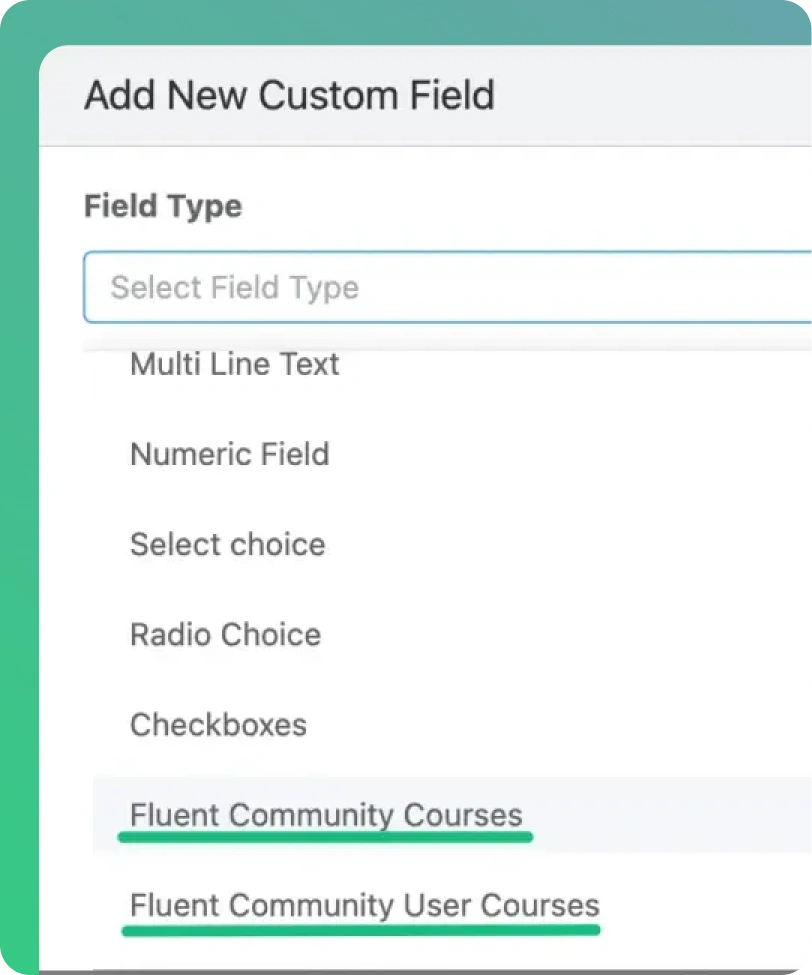Screen dimensions: 812x975
Task: Select Checkboxes field type
Action: click(218, 724)
